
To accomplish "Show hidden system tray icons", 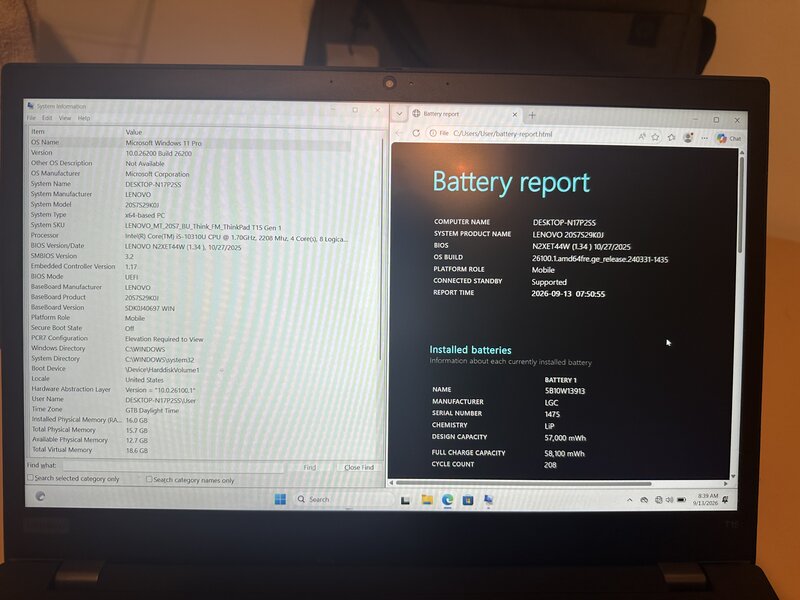I will (630, 500).
